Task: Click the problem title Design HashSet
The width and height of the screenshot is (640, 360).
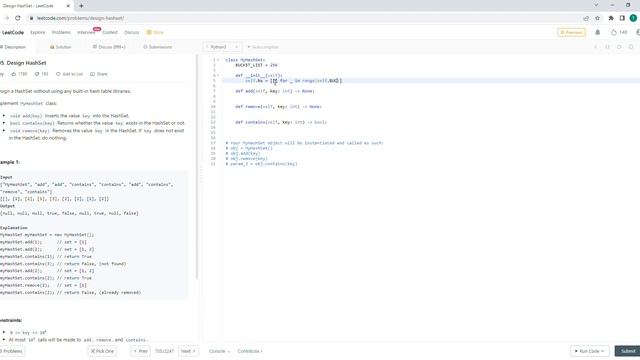Action: coord(24,63)
